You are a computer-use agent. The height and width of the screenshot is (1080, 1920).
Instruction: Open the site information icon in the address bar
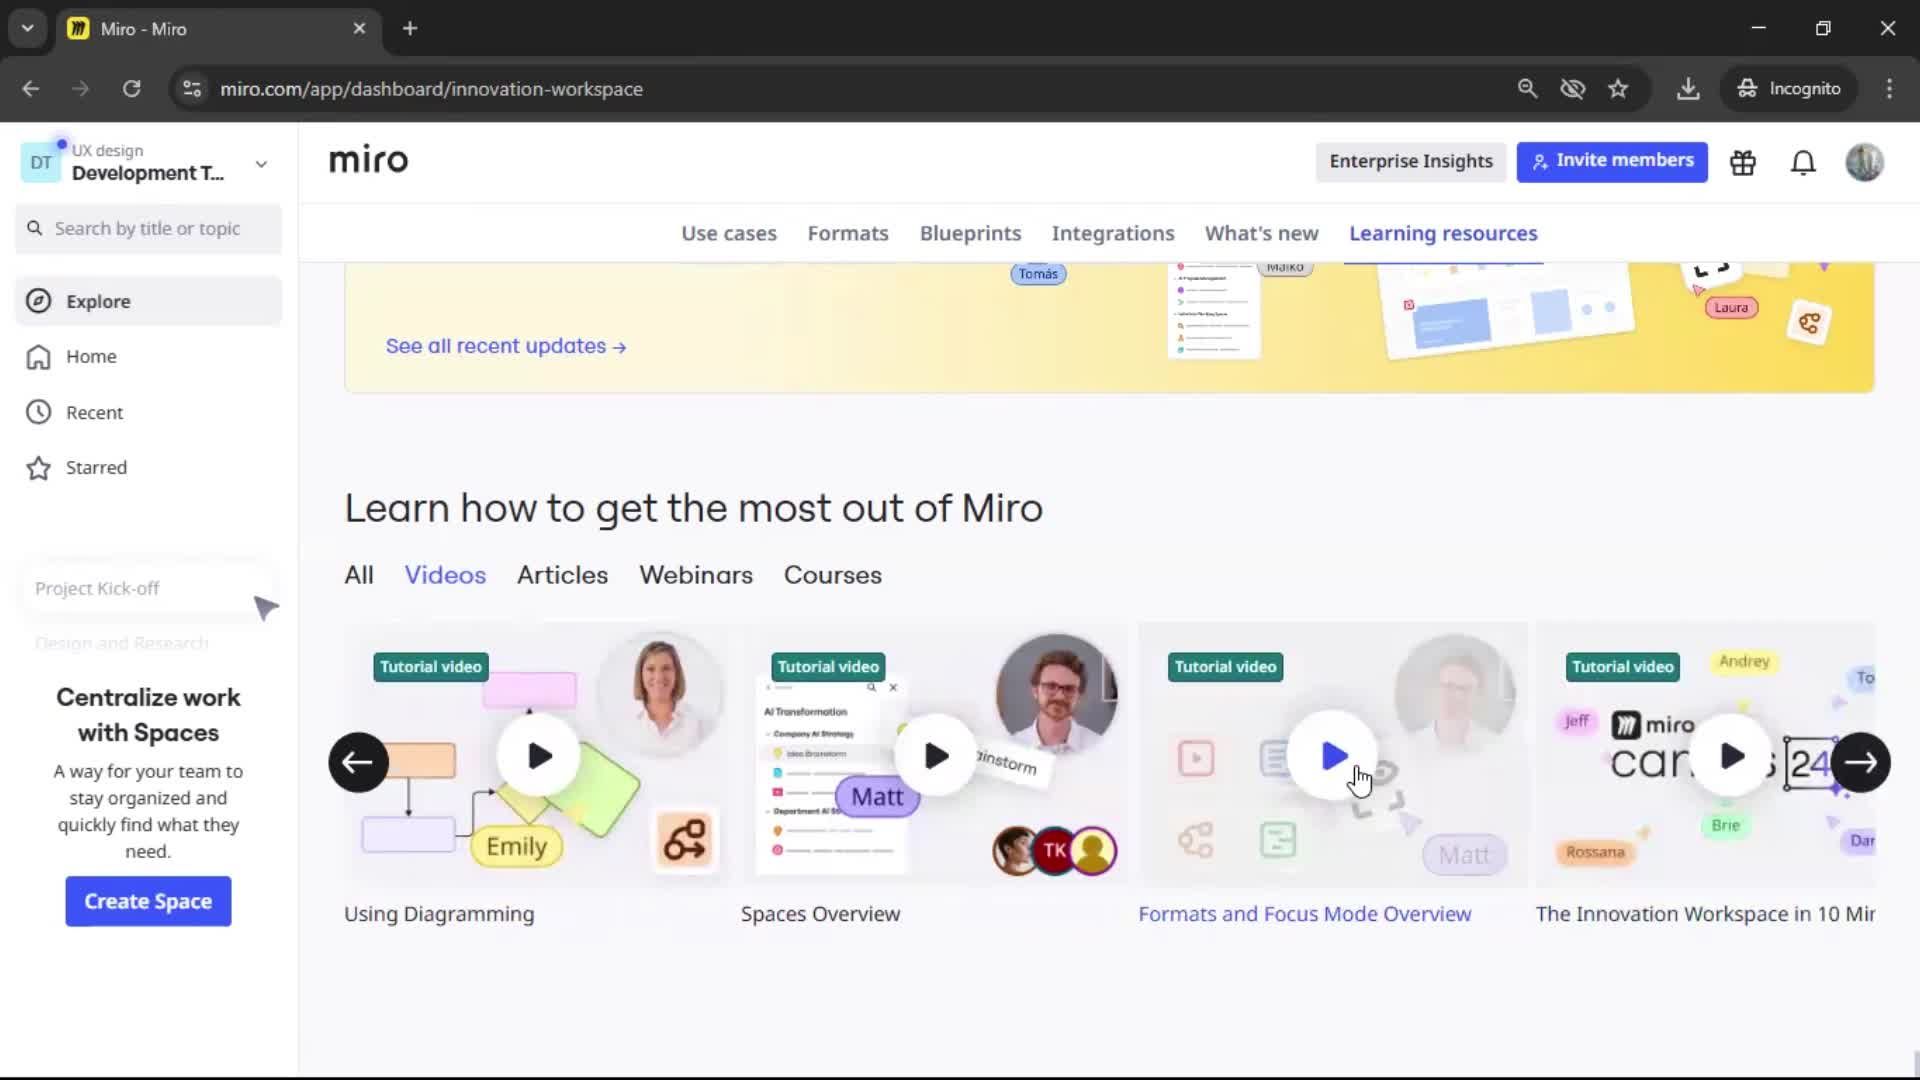192,89
